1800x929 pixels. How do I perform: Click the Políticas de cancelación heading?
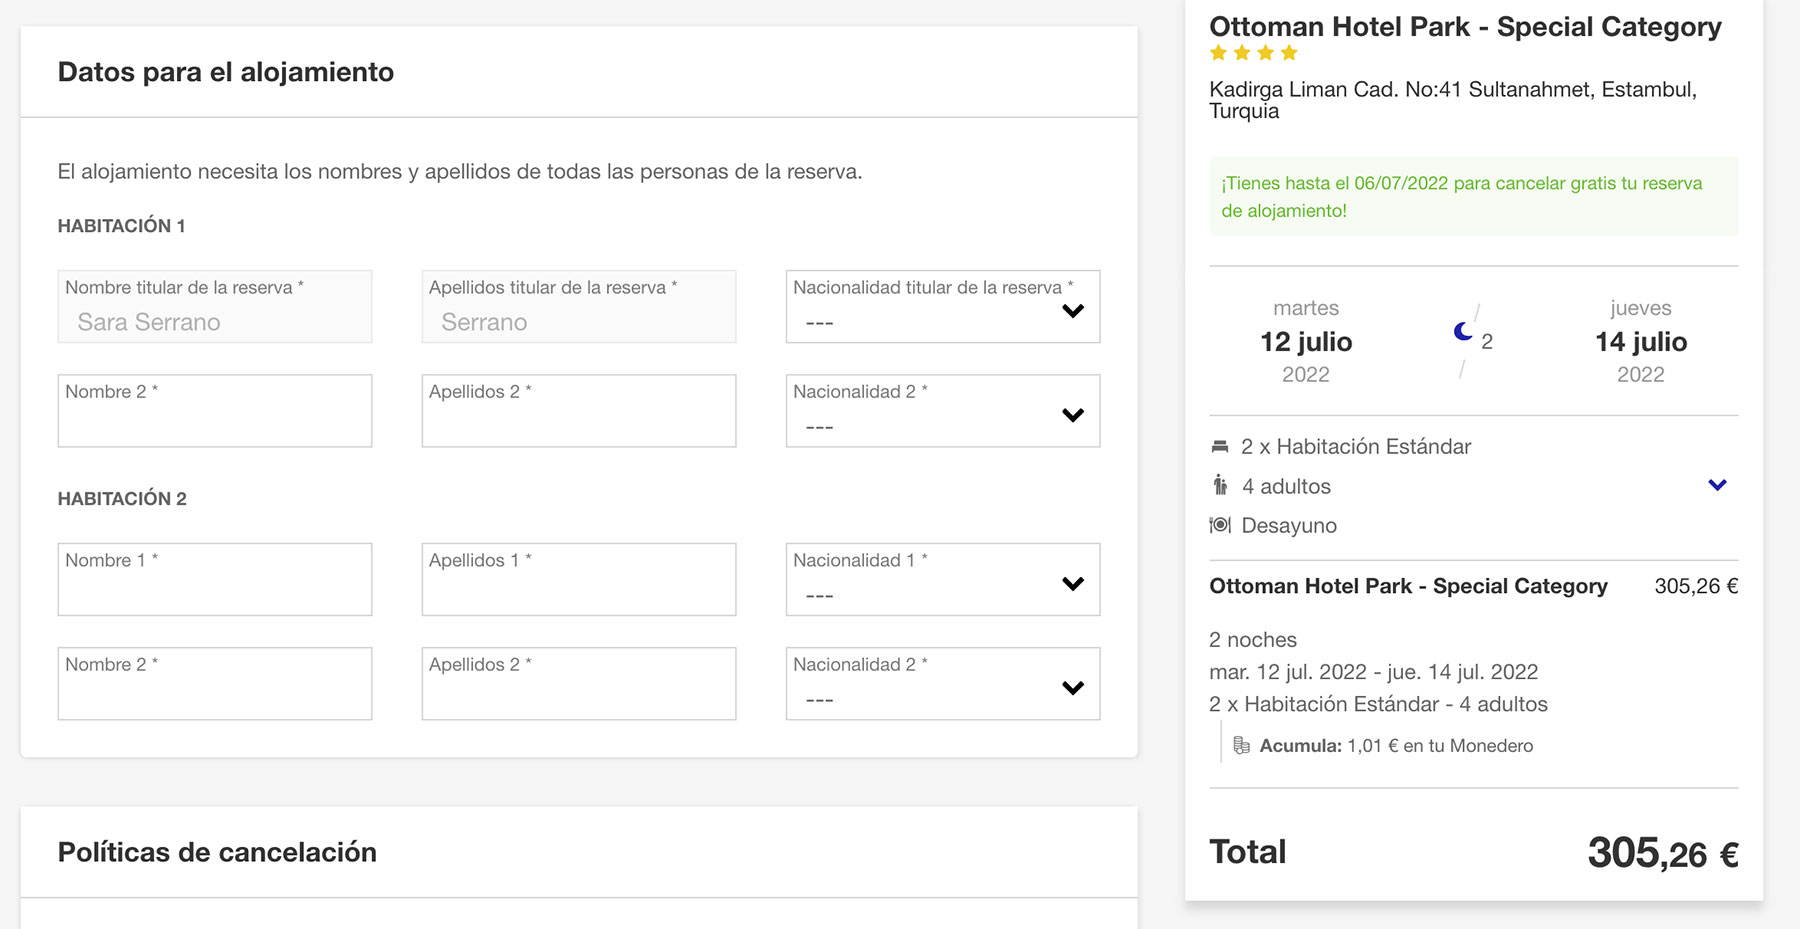coord(217,852)
